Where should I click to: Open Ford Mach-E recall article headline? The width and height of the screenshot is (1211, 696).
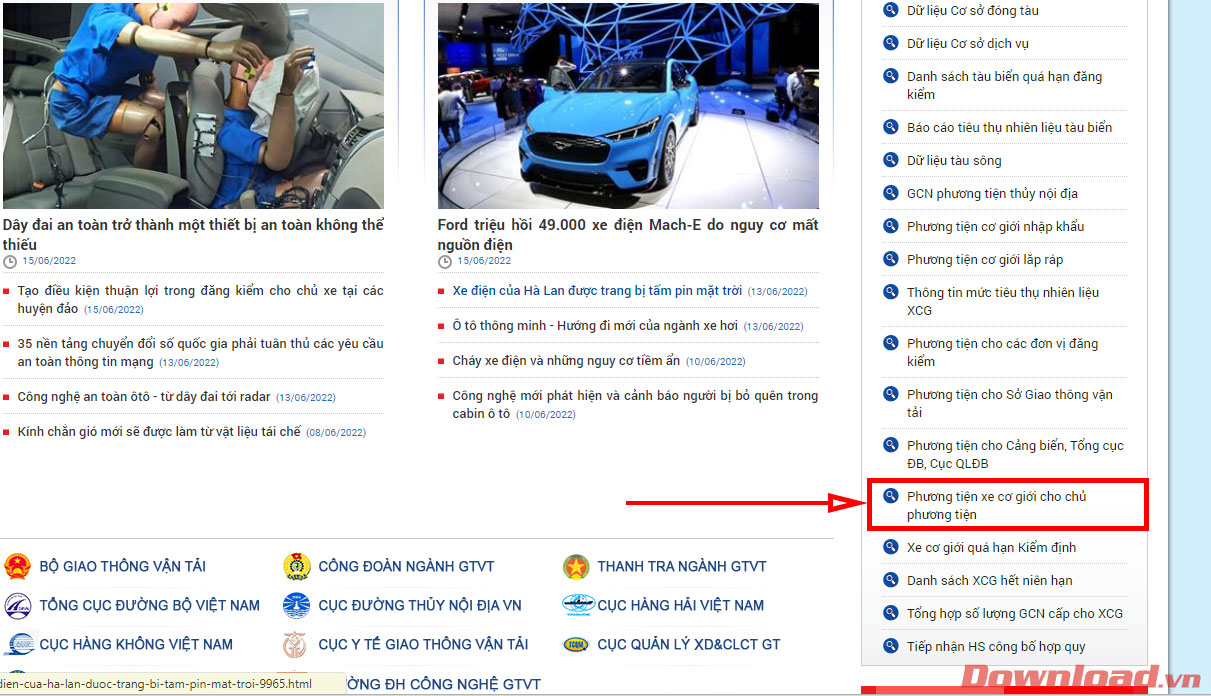pyautogui.click(x=627, y=234)
